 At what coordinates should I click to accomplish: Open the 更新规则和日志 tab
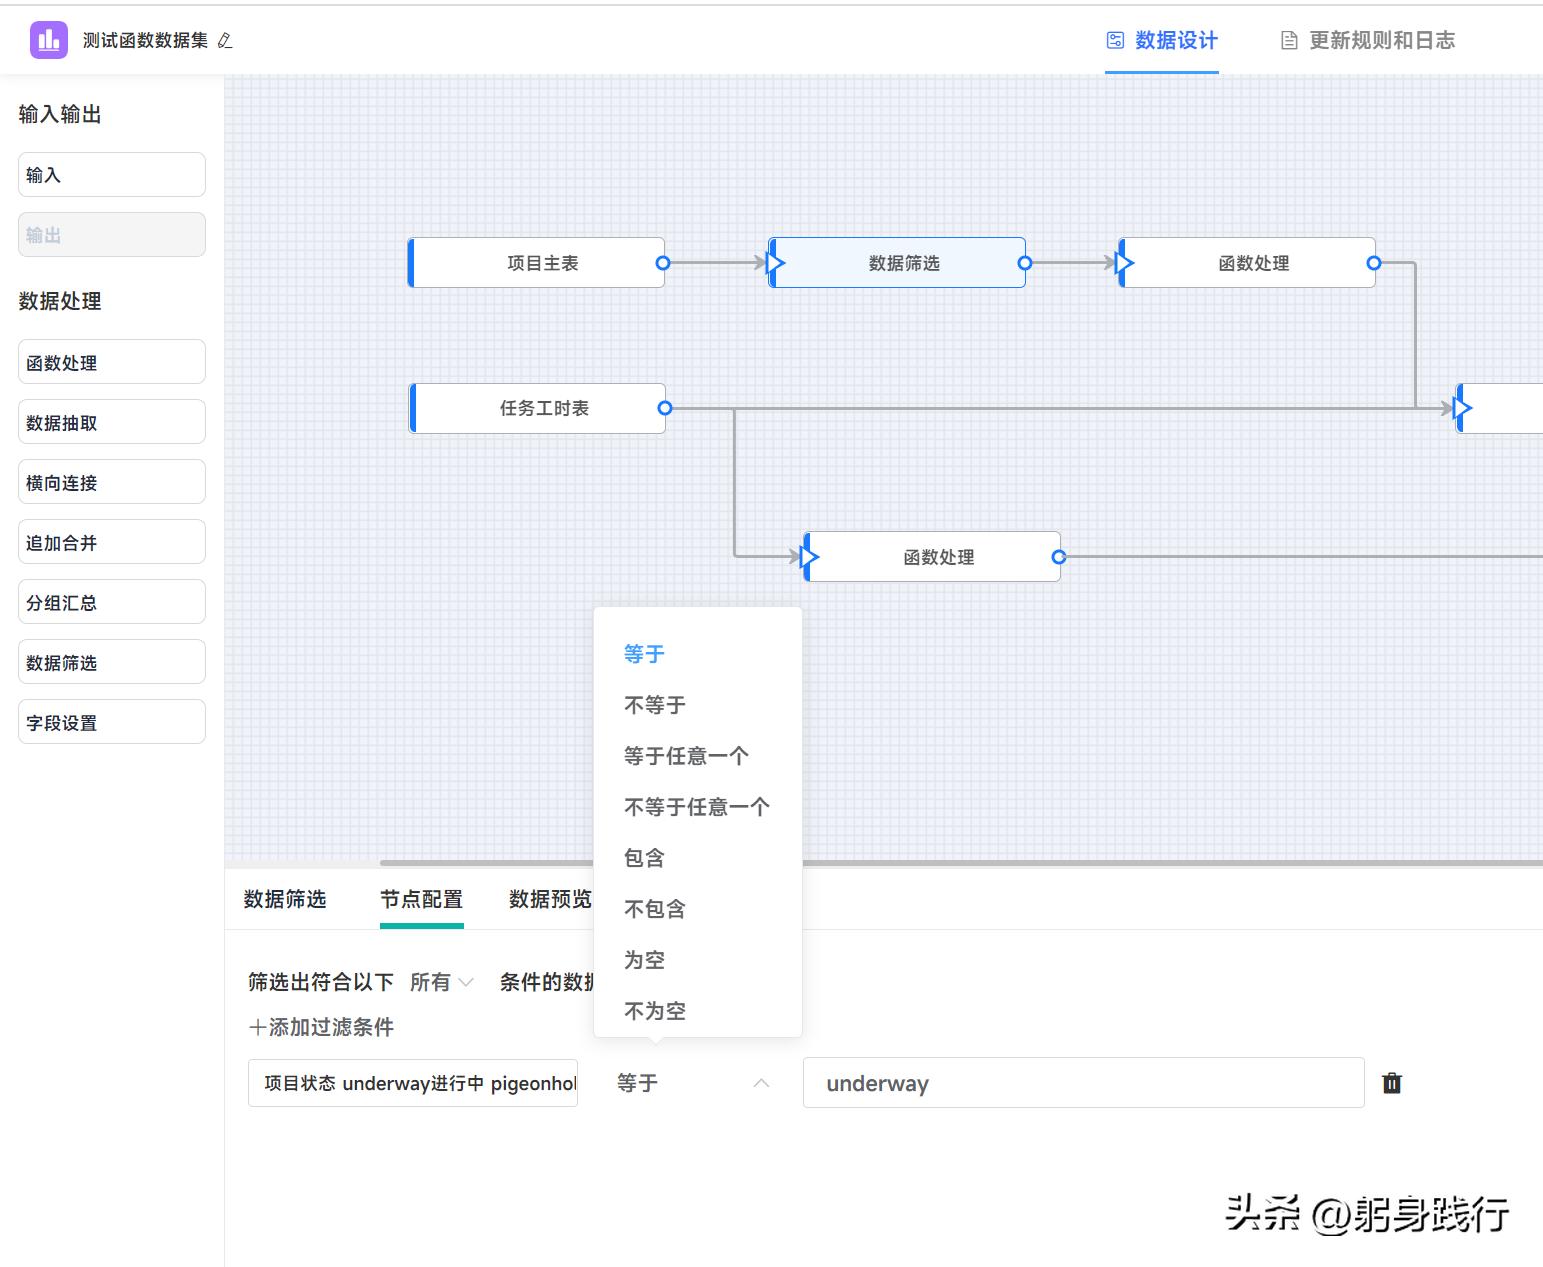pyautogui.click(x=1368, y=41)
